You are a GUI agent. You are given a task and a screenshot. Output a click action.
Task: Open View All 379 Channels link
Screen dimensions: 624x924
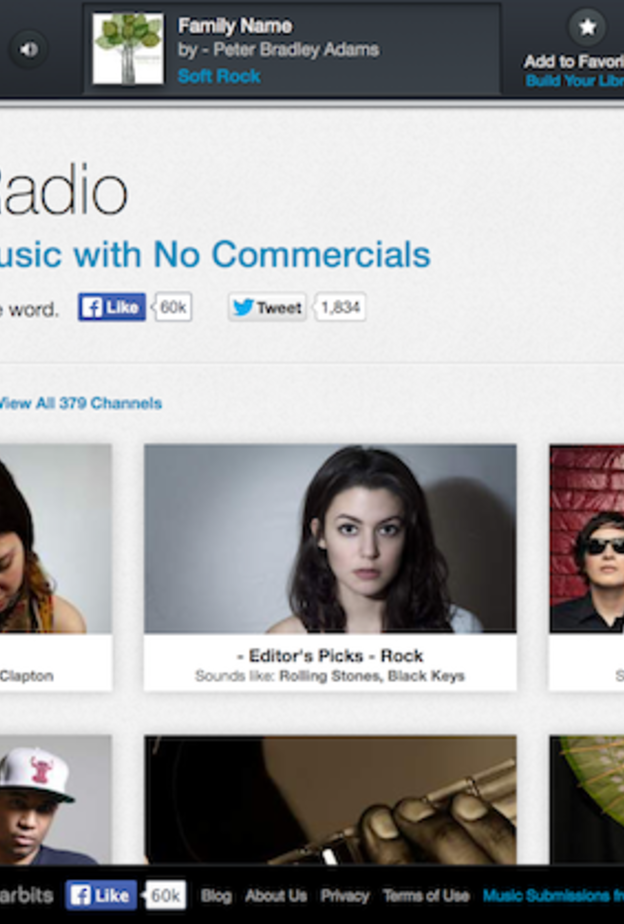[x=78, y=403]
